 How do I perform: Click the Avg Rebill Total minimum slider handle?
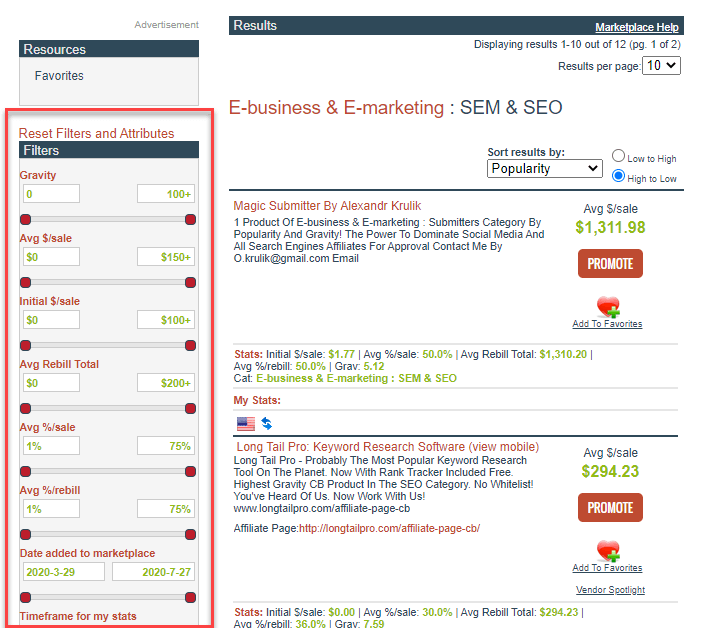pyautogui.click(x=26, y=408)
